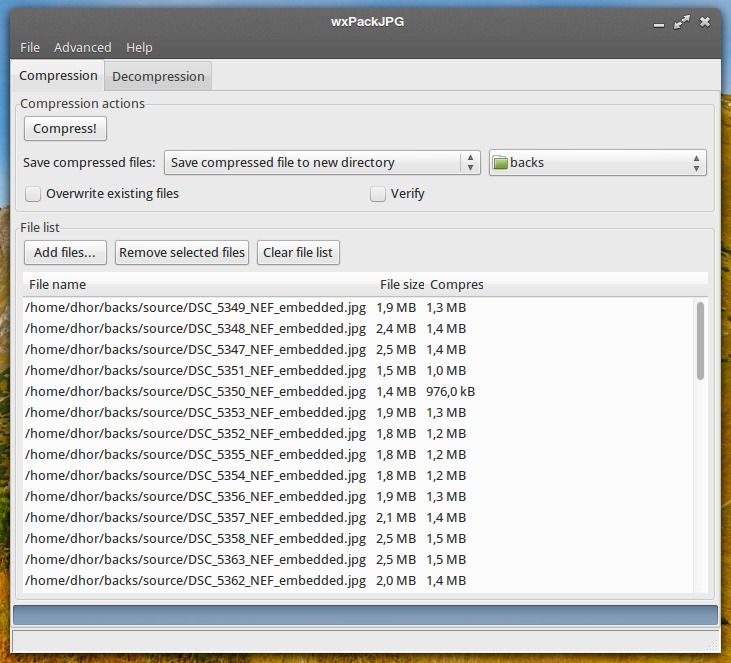Viewport: 731px width, 663px height.
Task: Click the green backs folder icon
Action: click(500, 163)
